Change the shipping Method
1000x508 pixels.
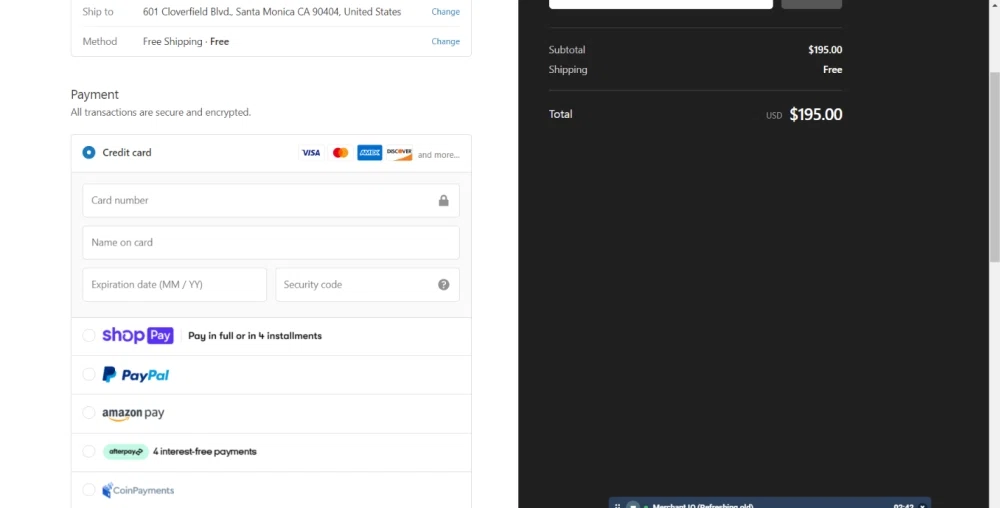pyautogui.click(x=445, y=42)
